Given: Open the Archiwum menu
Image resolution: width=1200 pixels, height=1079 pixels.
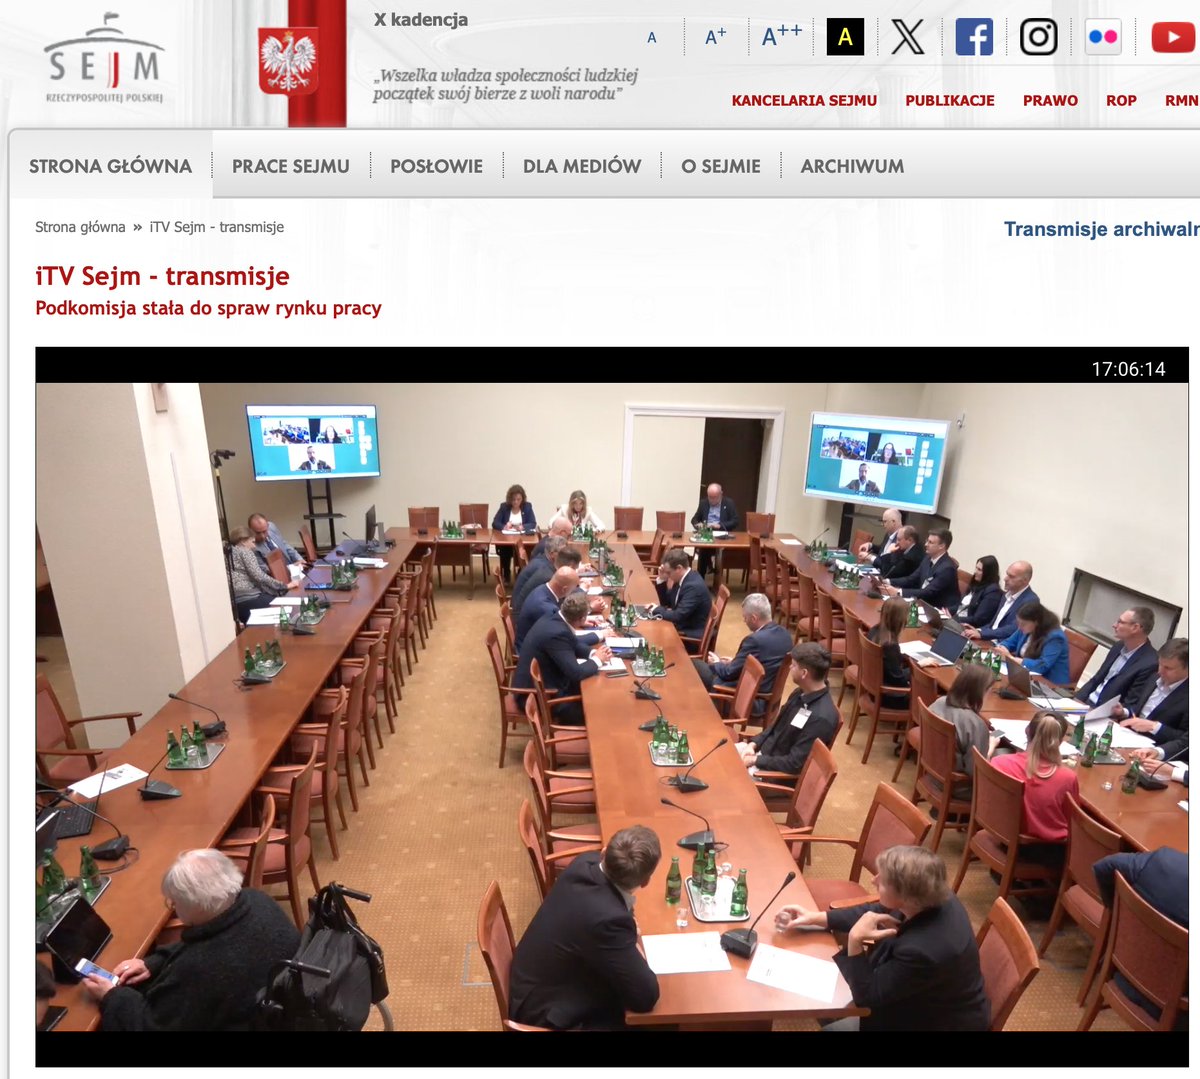Looking at the screenshot, I should tap(852, 166).
